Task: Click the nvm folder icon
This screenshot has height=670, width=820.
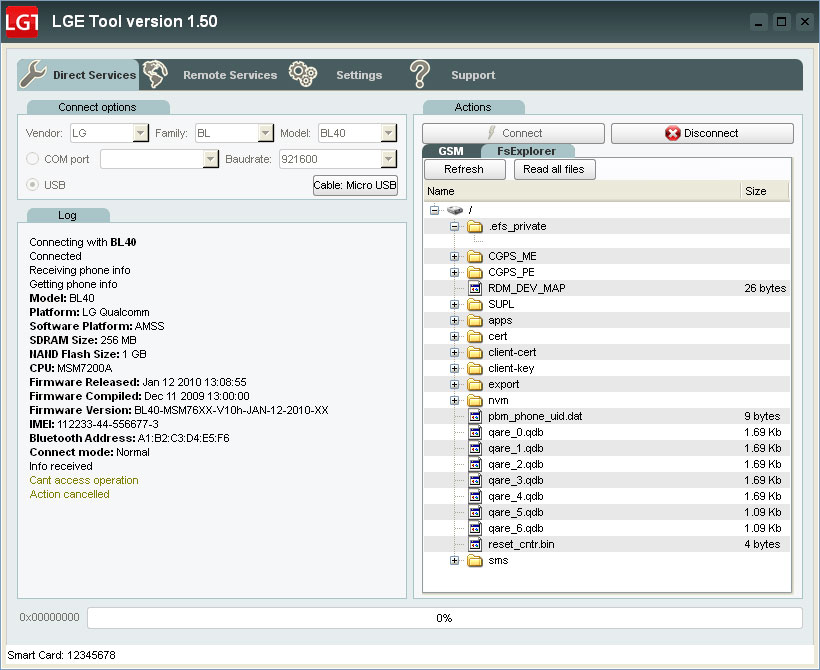Action: pos(474,401)
